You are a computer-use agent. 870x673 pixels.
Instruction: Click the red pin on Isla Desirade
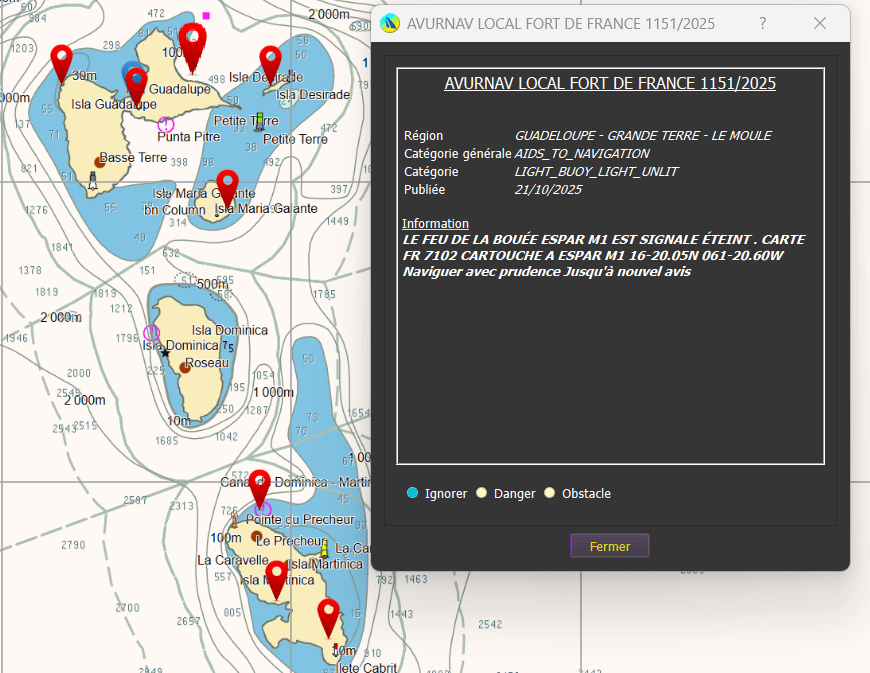pyautogui.click(x=270, y=61)
